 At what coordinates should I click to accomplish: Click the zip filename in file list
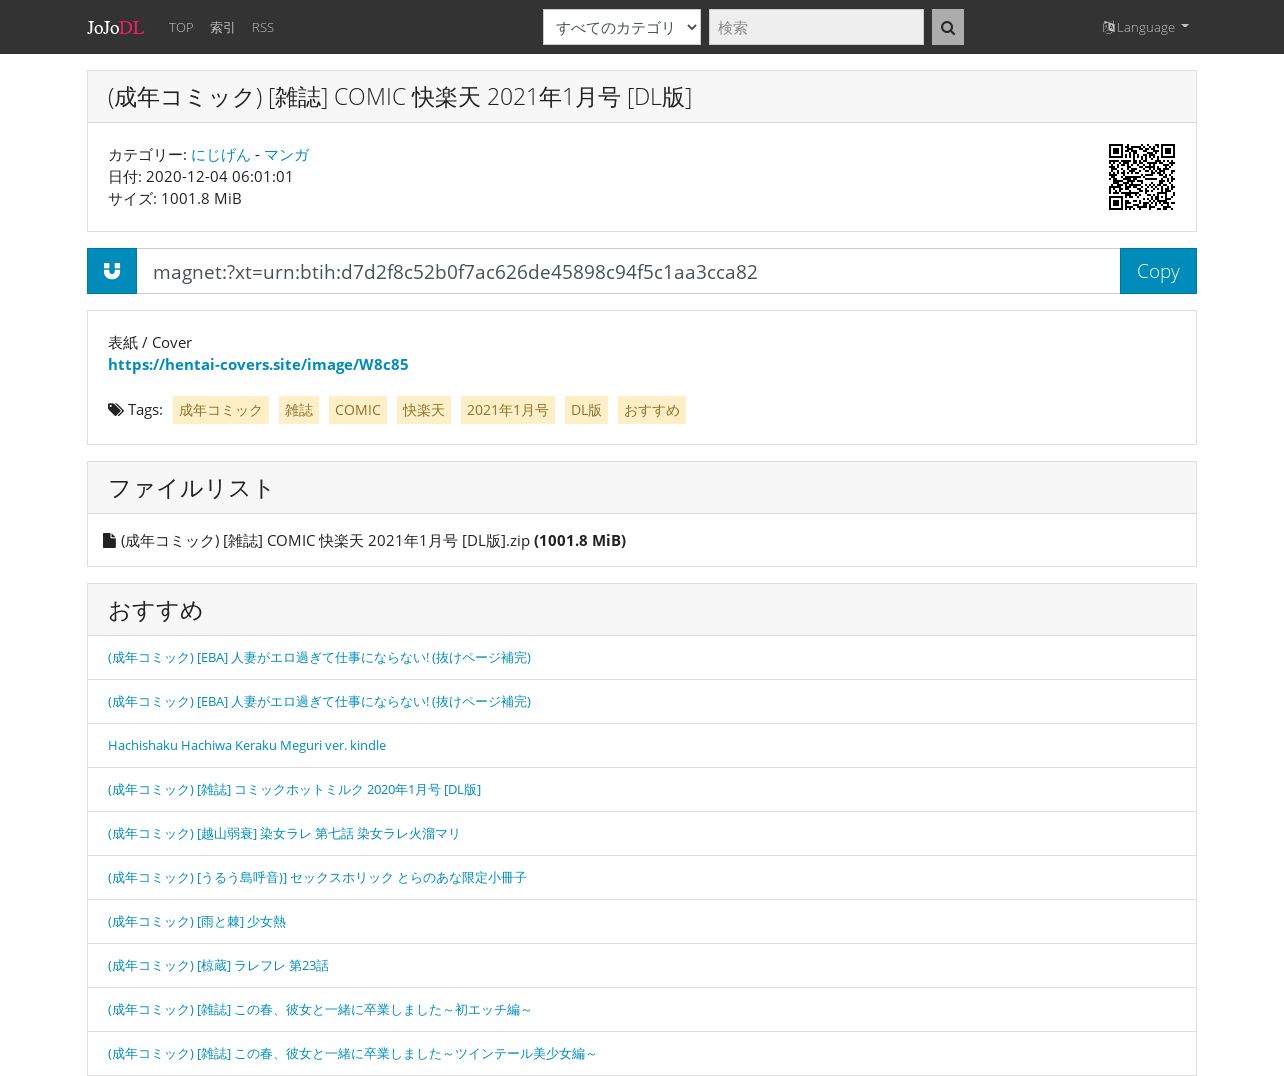click(325, 540)
